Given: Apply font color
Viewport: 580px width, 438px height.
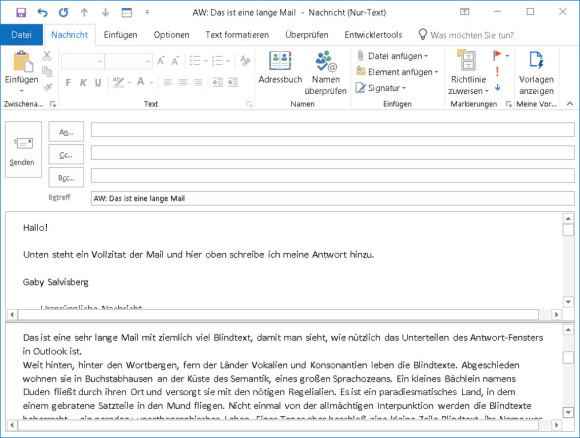Looking at the screenshot, I should (141, 82).
